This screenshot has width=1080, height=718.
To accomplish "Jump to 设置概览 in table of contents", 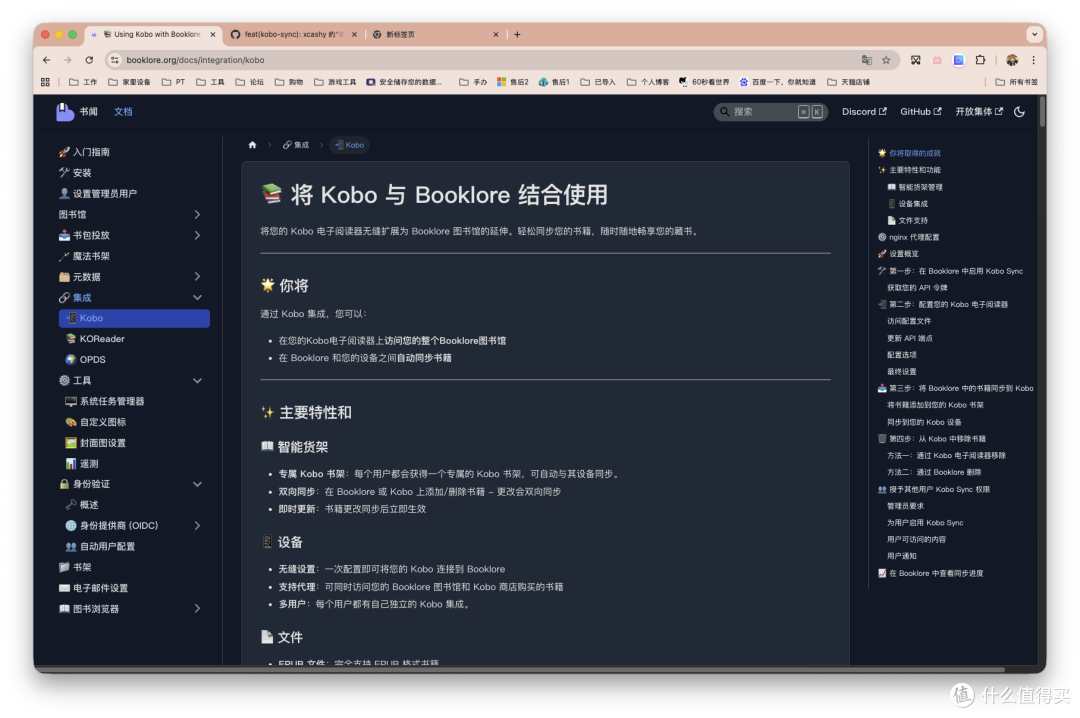I will point(898,254).
